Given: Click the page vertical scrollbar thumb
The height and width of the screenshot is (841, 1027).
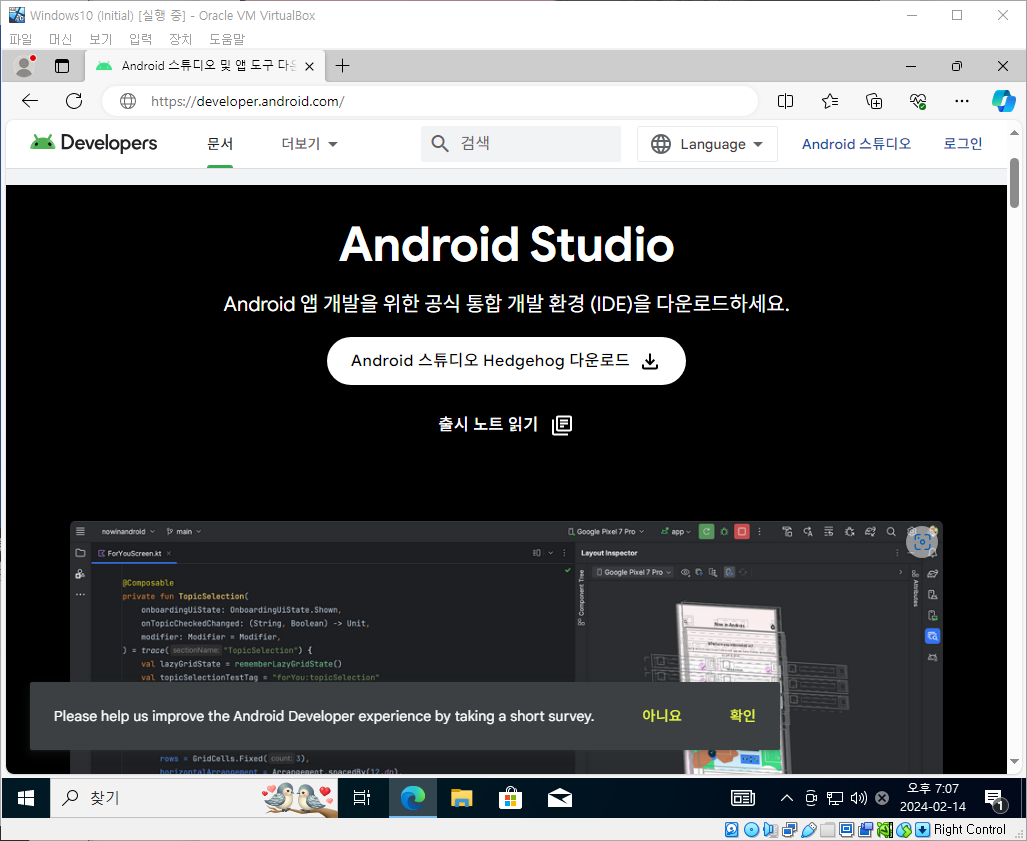Looking at the screenshot, I should (1014, 183).
